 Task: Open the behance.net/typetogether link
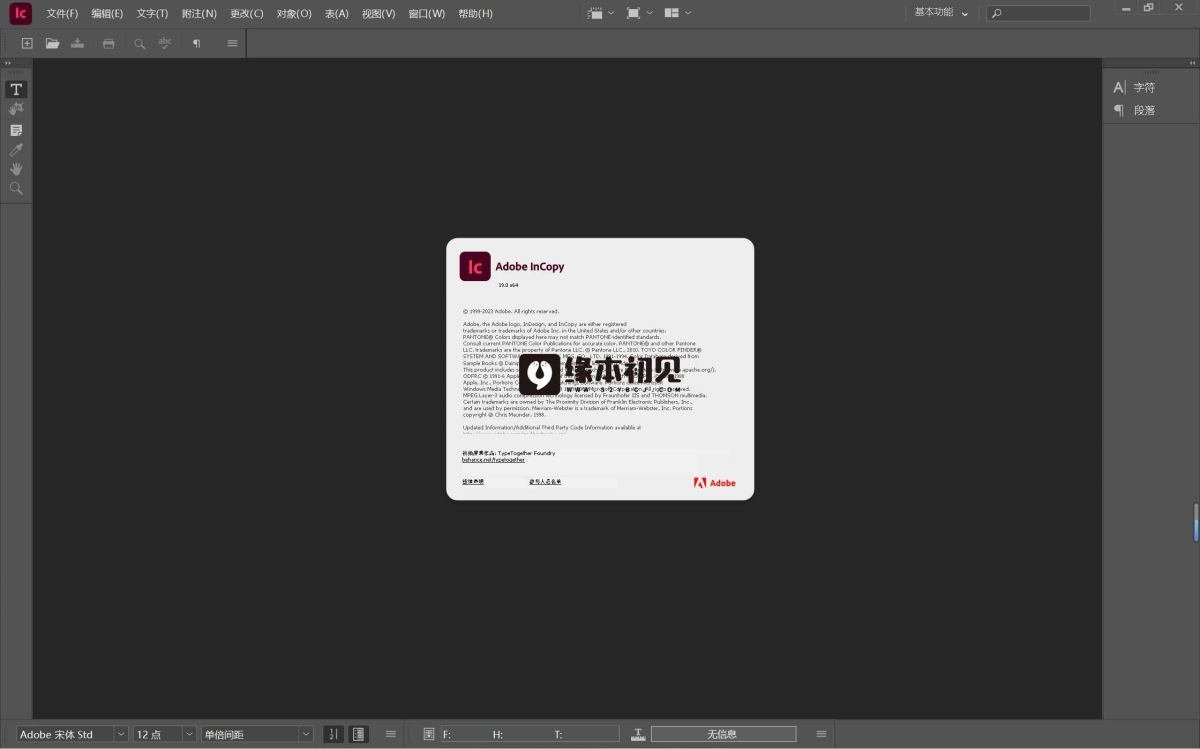(x=493, y=460)
